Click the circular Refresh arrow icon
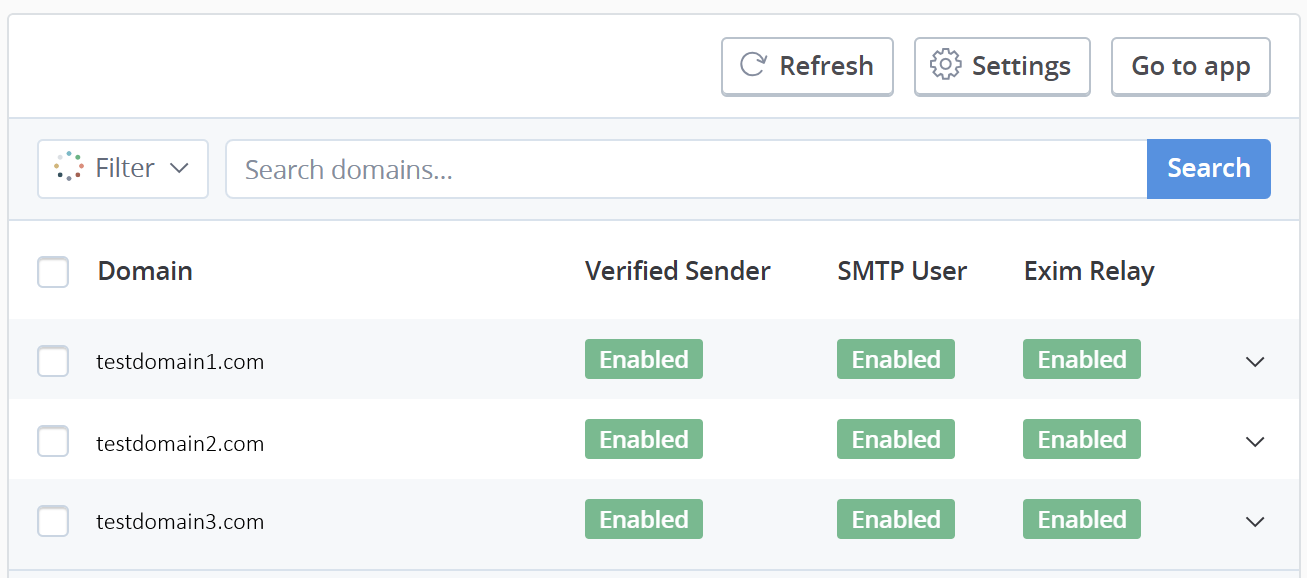Screen dimensions: 1307x578 coord(752,66)
